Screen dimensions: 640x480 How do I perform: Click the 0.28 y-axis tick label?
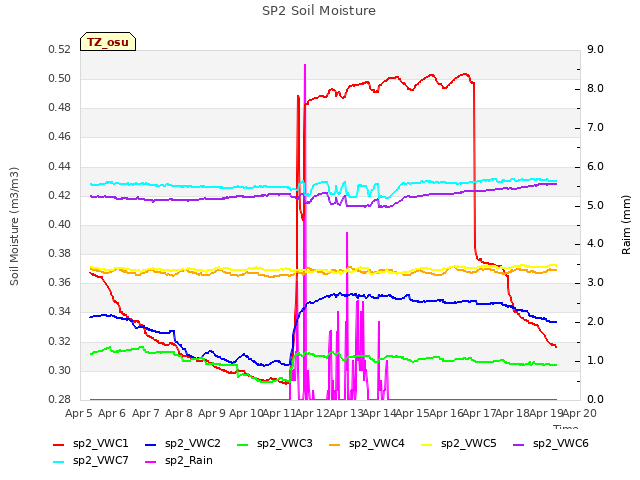click(x=60, y=399)
